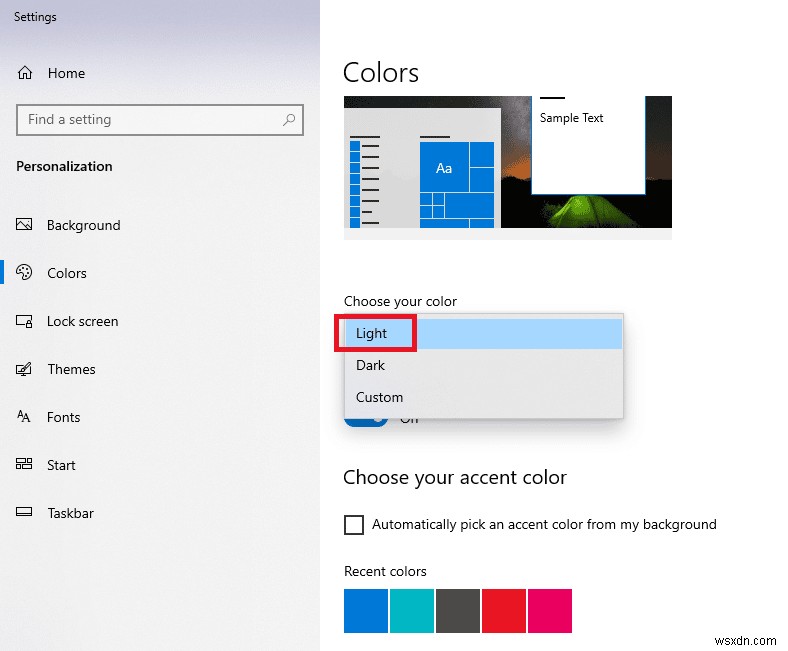Go to Background settings
Viewport: 788px width, 651px height.
pyautogui.click(x=160, y=225)
